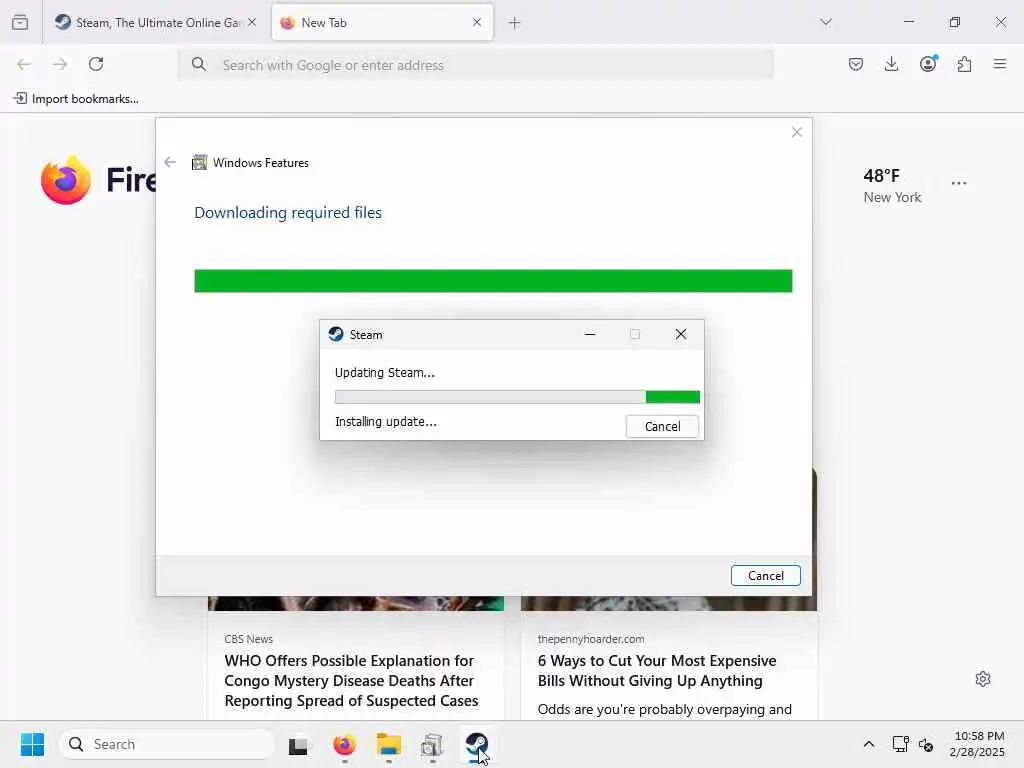Open the Firefox account icon
This screenshot has height=768, width=1024.
[928, 64]
